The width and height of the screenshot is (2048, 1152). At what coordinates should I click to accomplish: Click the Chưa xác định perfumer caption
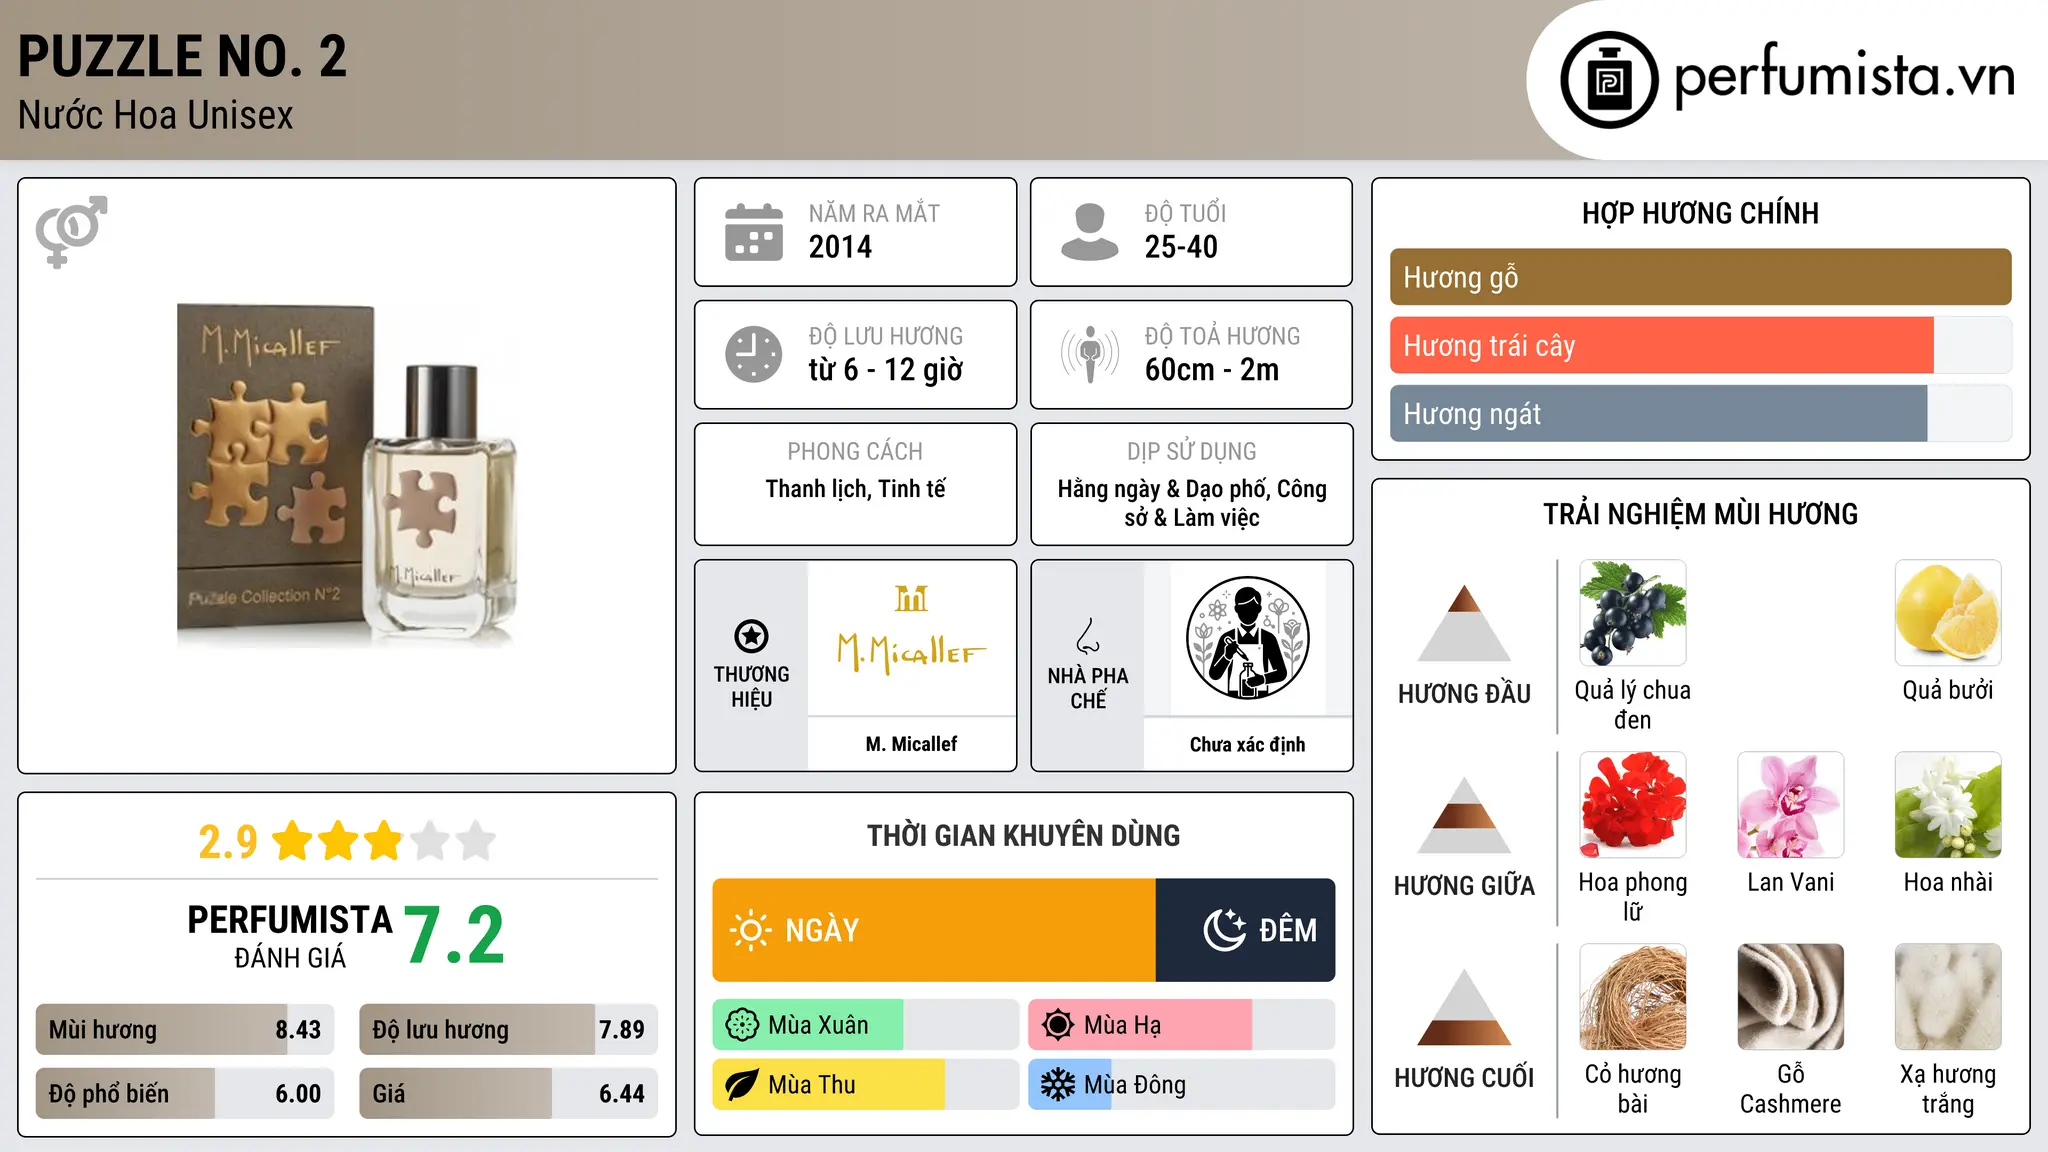point(1247,744)
